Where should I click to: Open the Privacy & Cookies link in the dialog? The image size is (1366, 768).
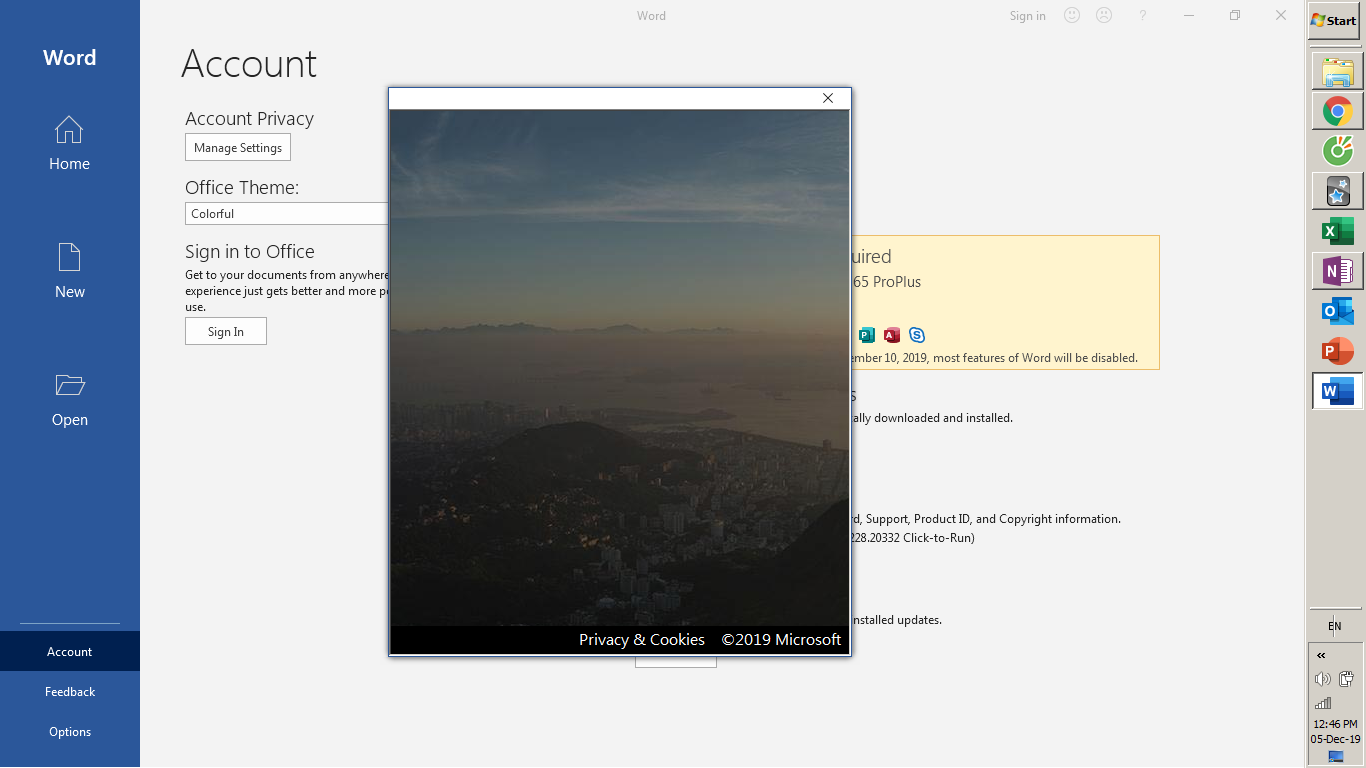click(642, 640)
